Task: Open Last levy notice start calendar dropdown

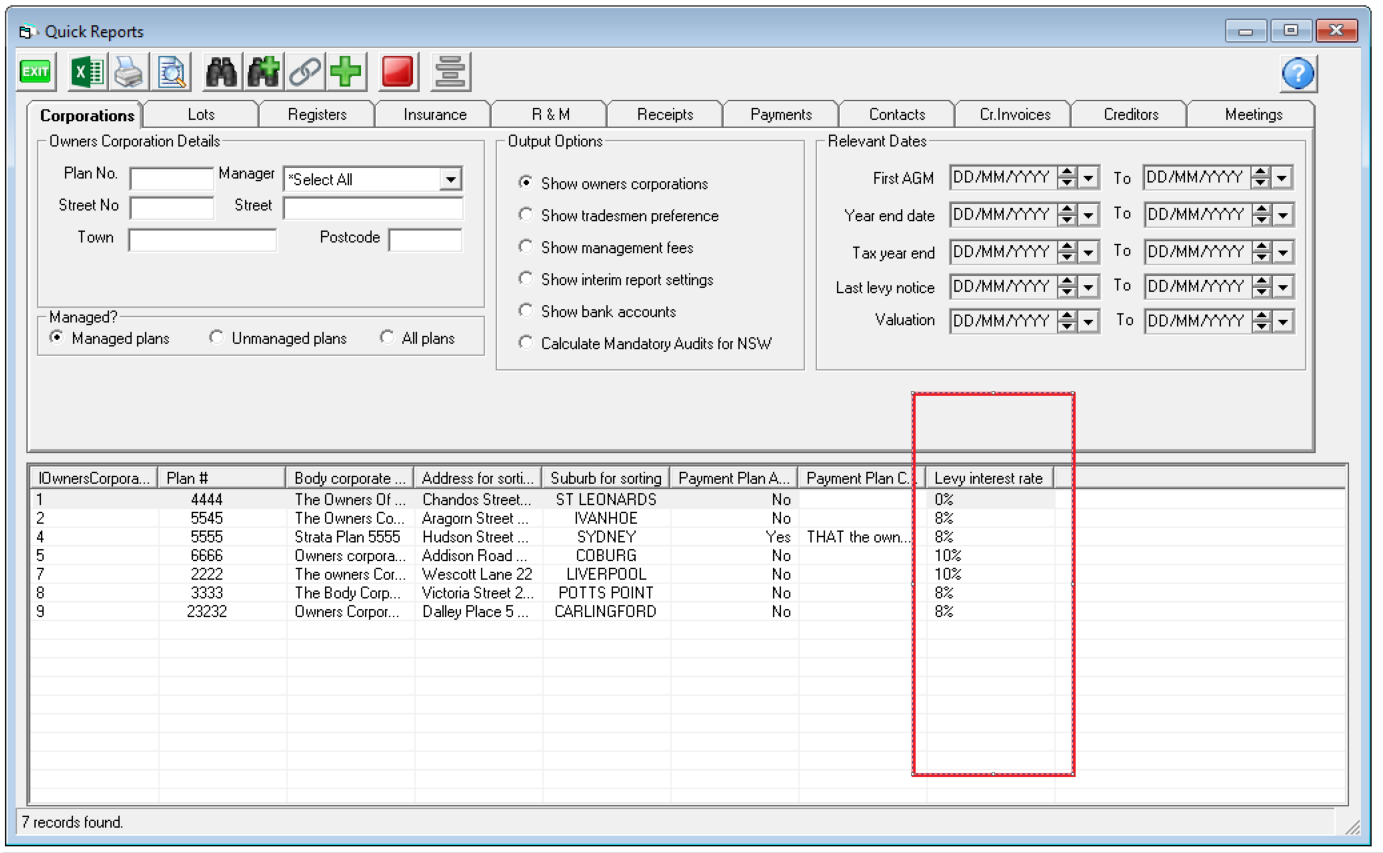Action: 1089,287
